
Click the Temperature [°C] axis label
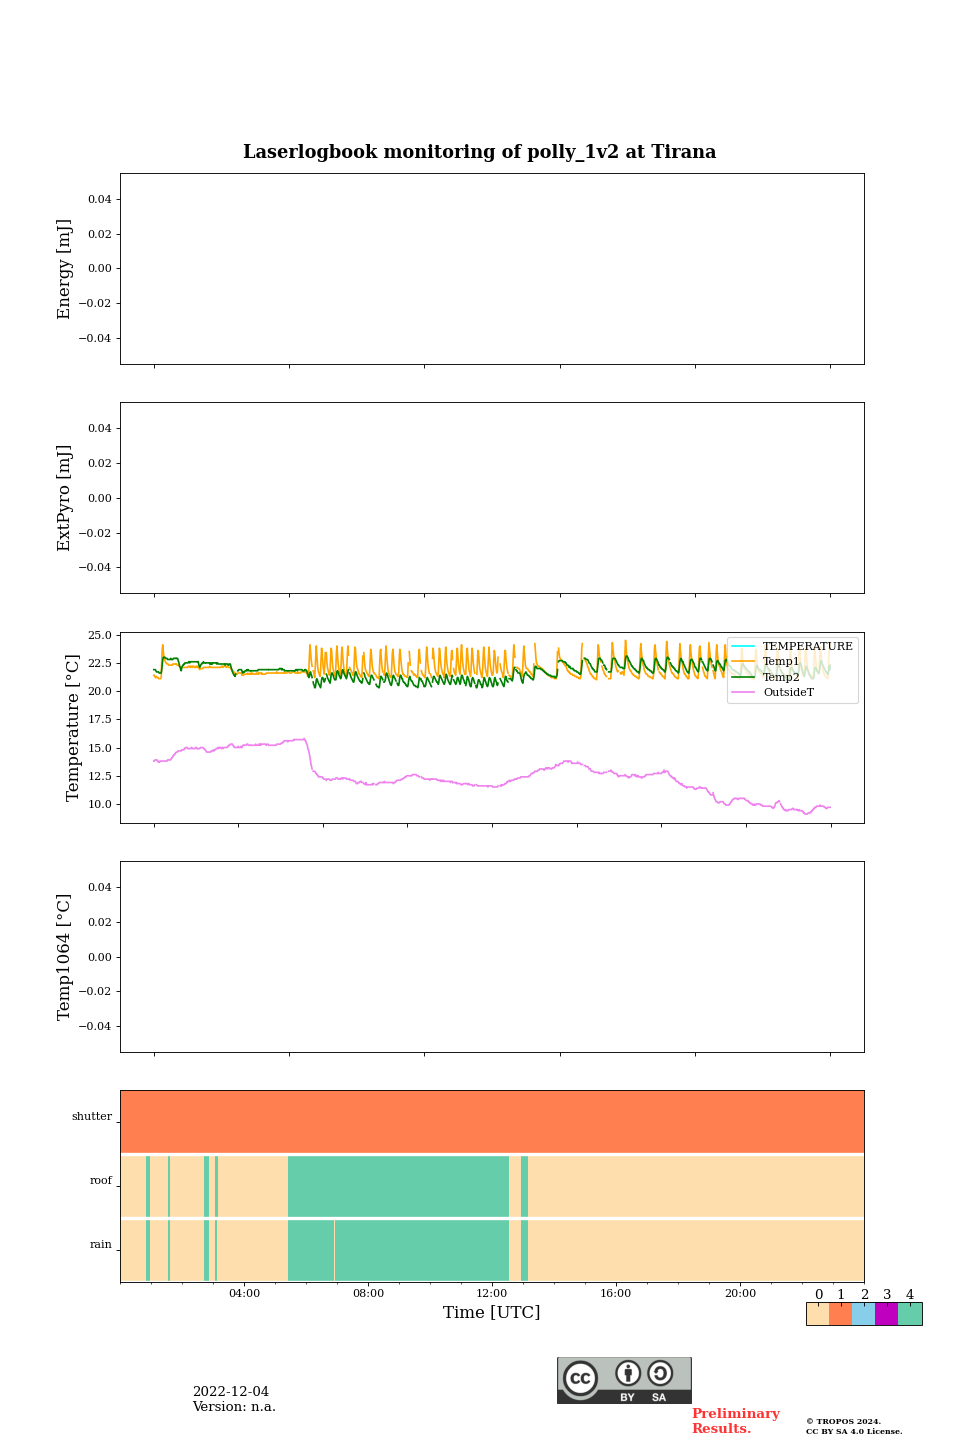tap(72, 728)
